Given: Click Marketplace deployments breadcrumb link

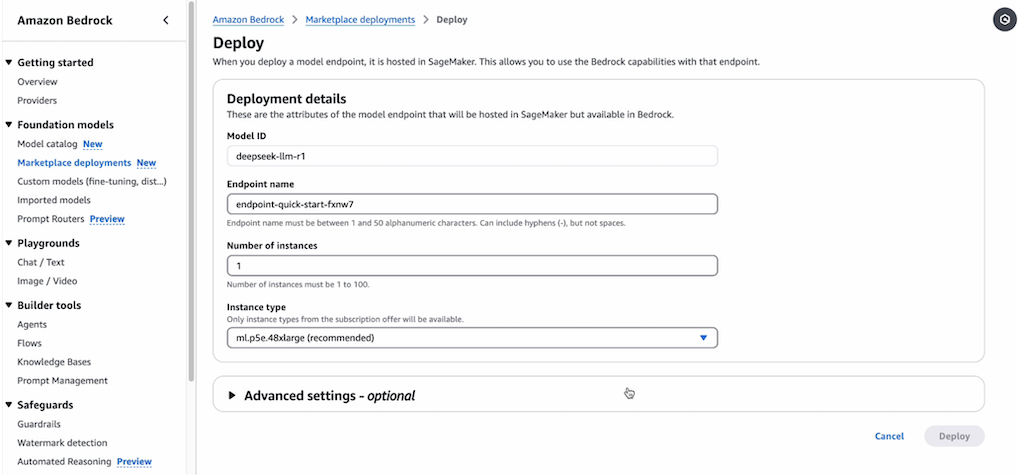Looking at the screenshot, I should click(x=360, y=20).
